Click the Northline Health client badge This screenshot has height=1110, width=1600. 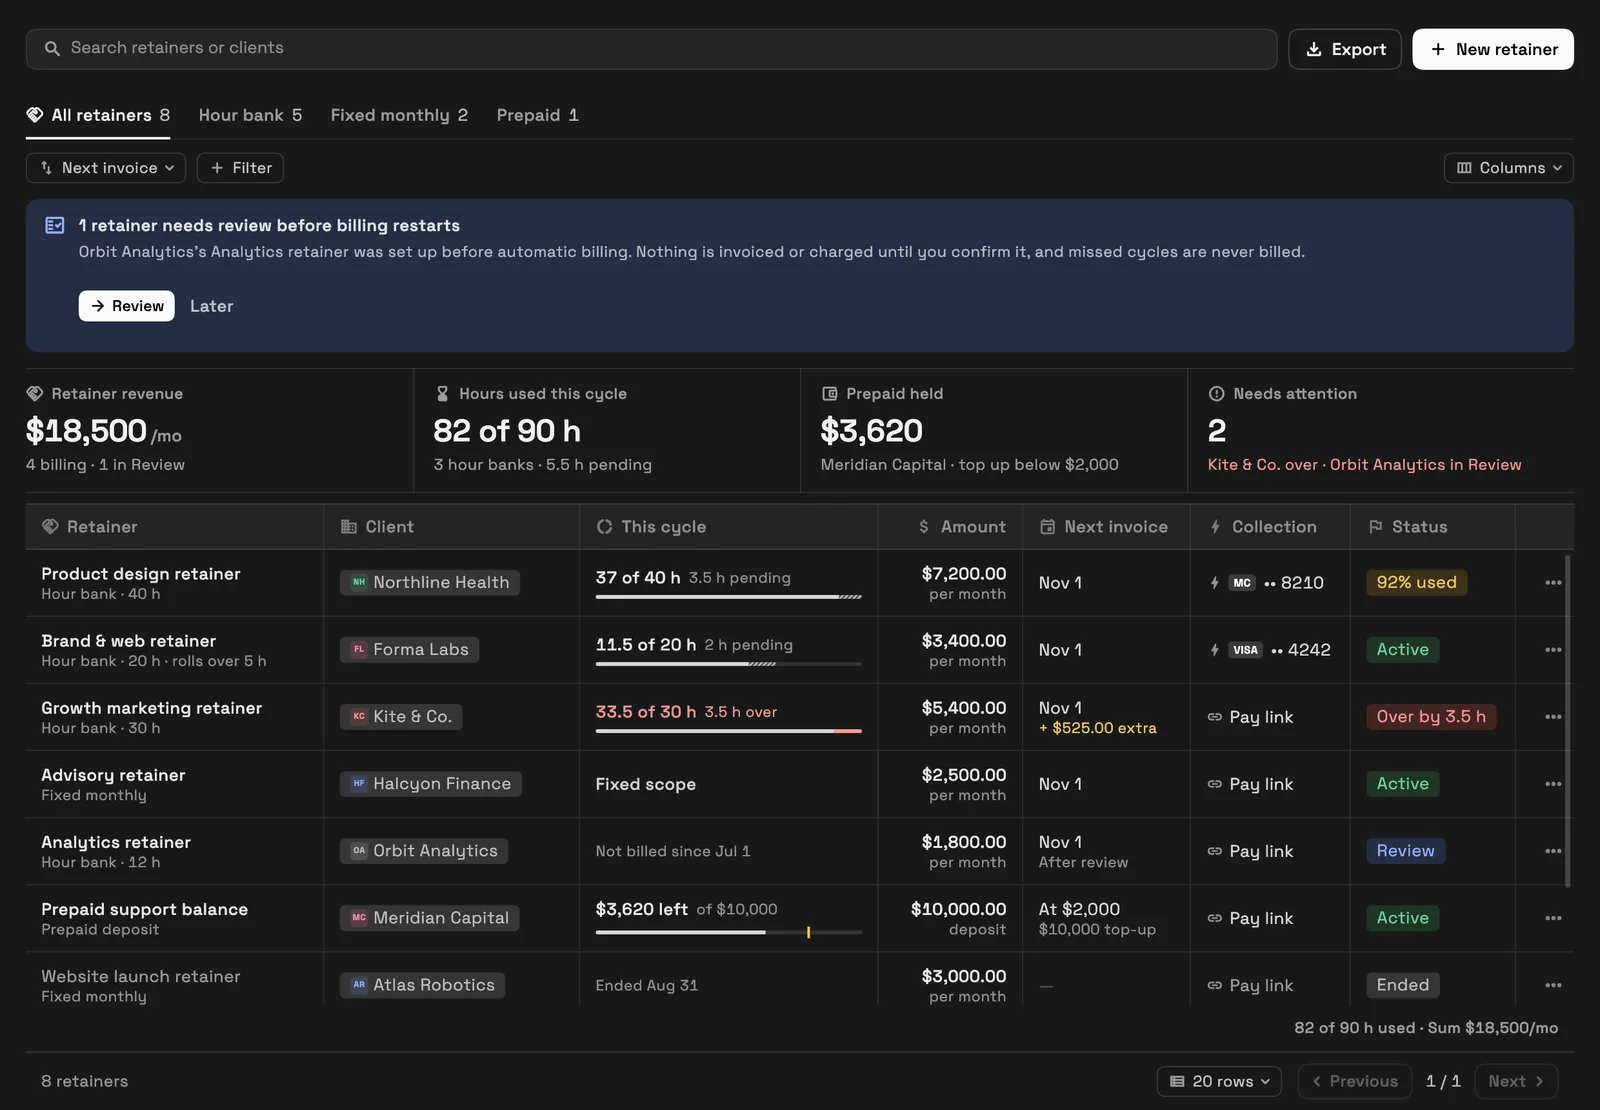(x=429, y=583)
